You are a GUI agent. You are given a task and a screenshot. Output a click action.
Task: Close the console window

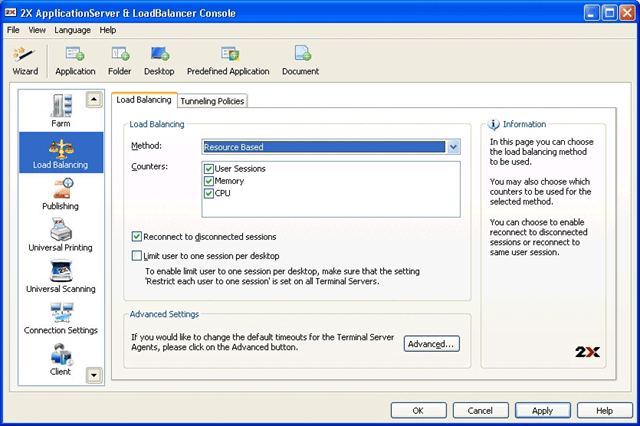(627, 13)
